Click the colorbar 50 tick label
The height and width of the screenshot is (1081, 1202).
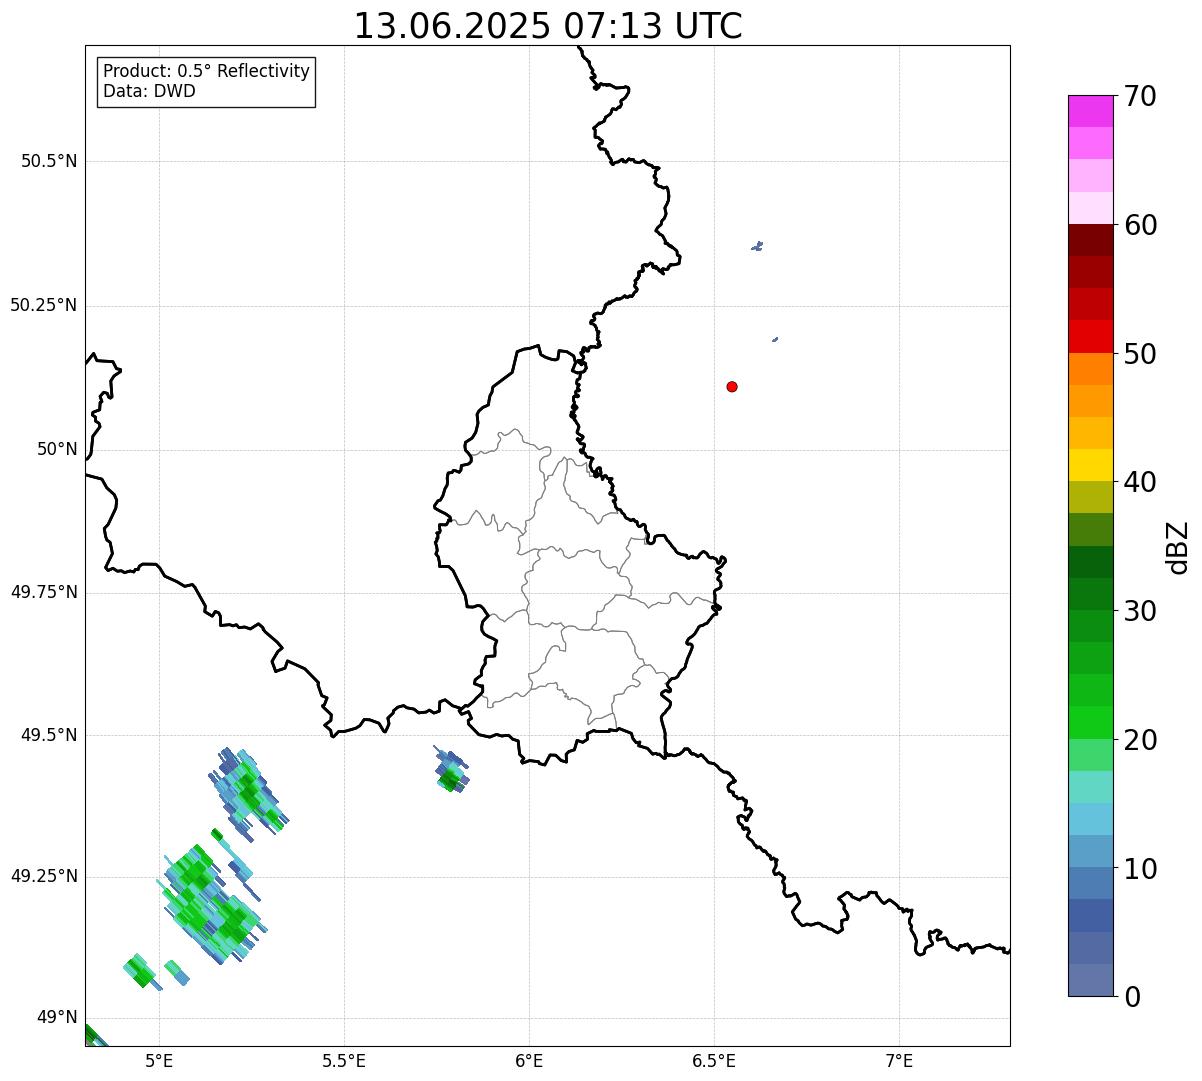[1140, 354]
